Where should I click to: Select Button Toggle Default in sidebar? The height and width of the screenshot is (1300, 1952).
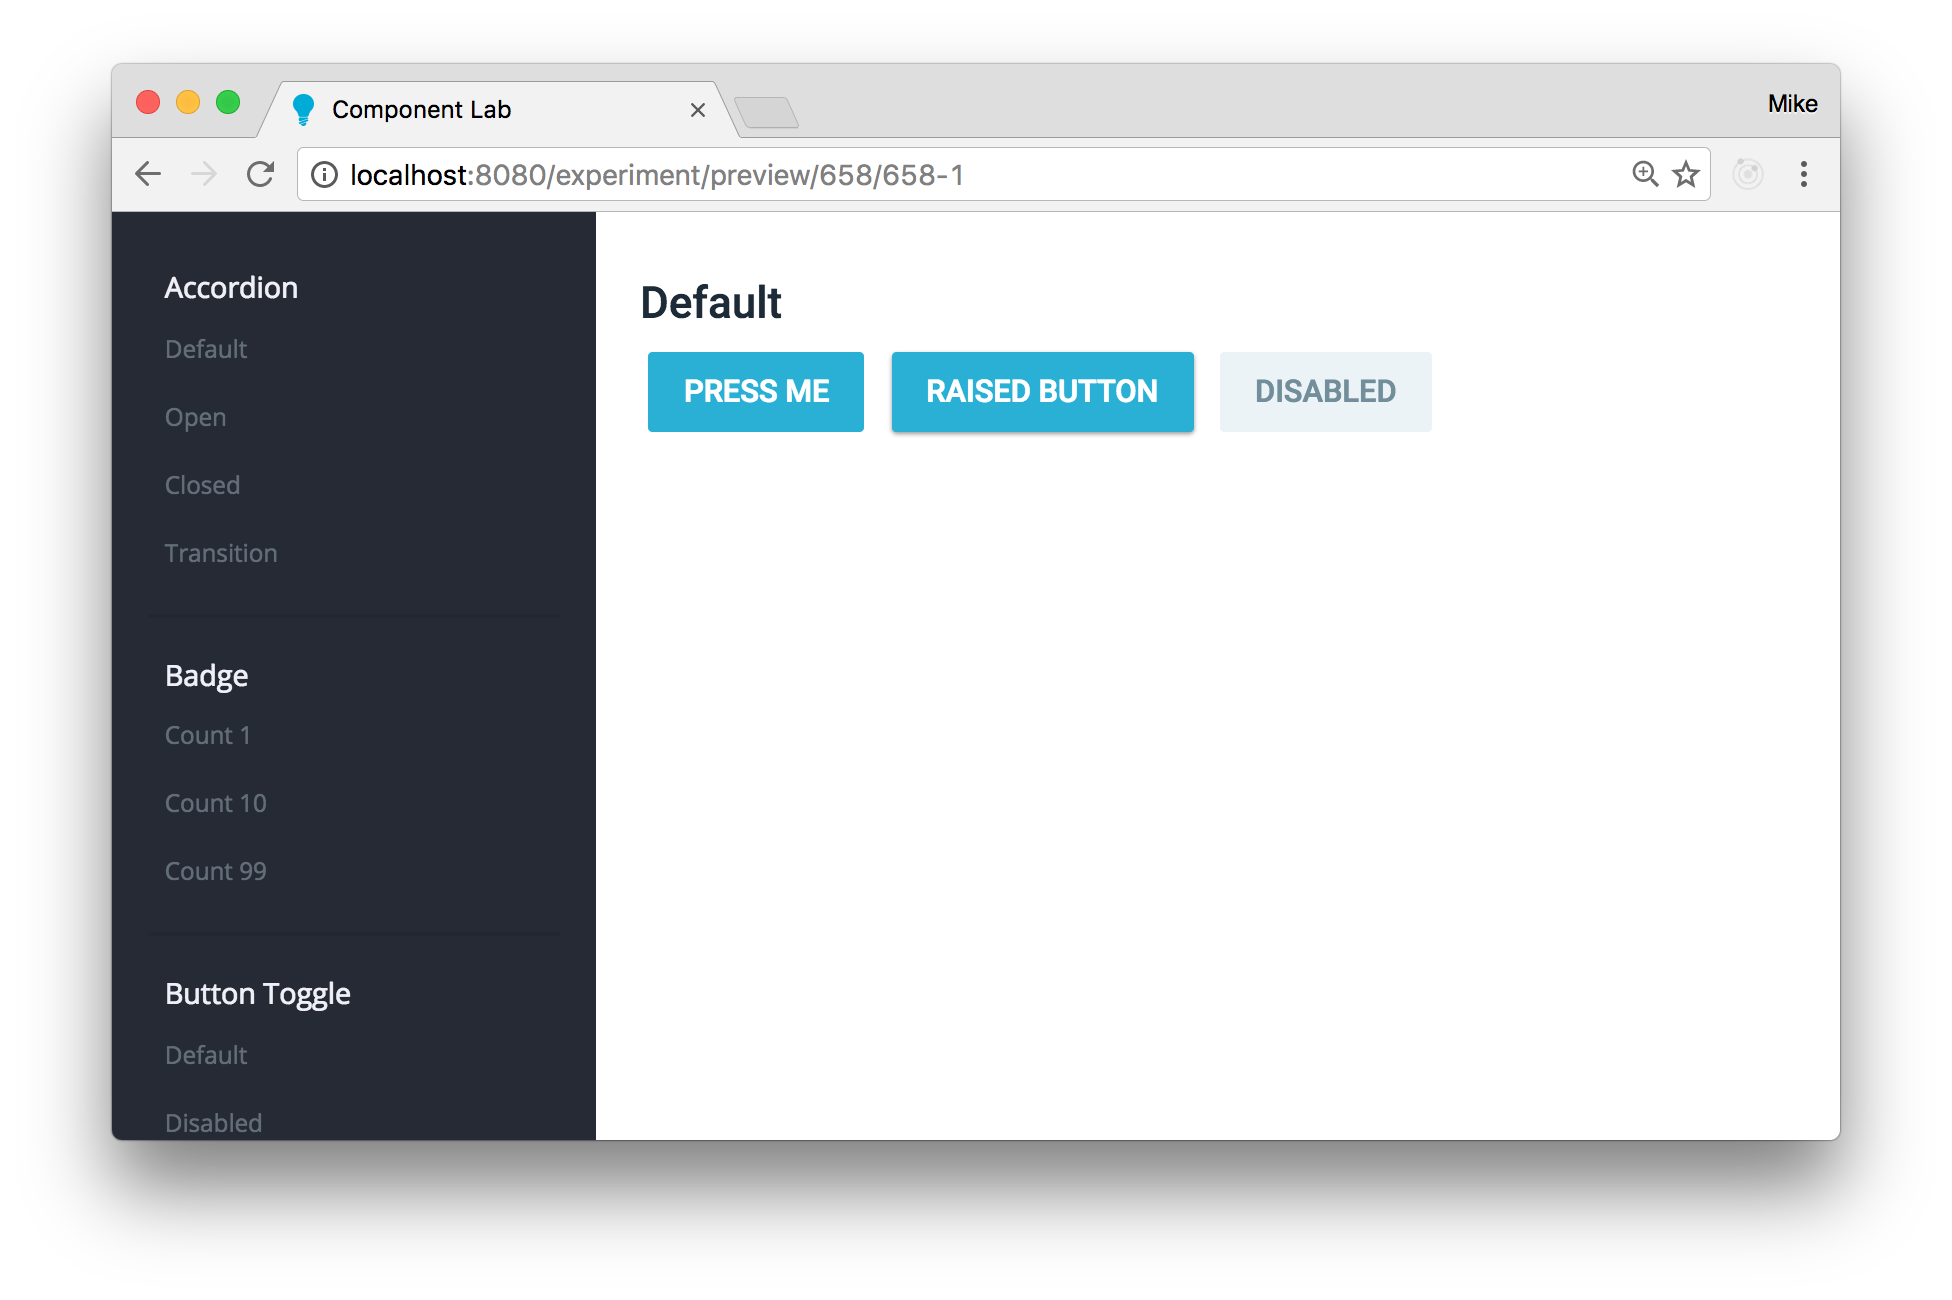[206, 1055]
